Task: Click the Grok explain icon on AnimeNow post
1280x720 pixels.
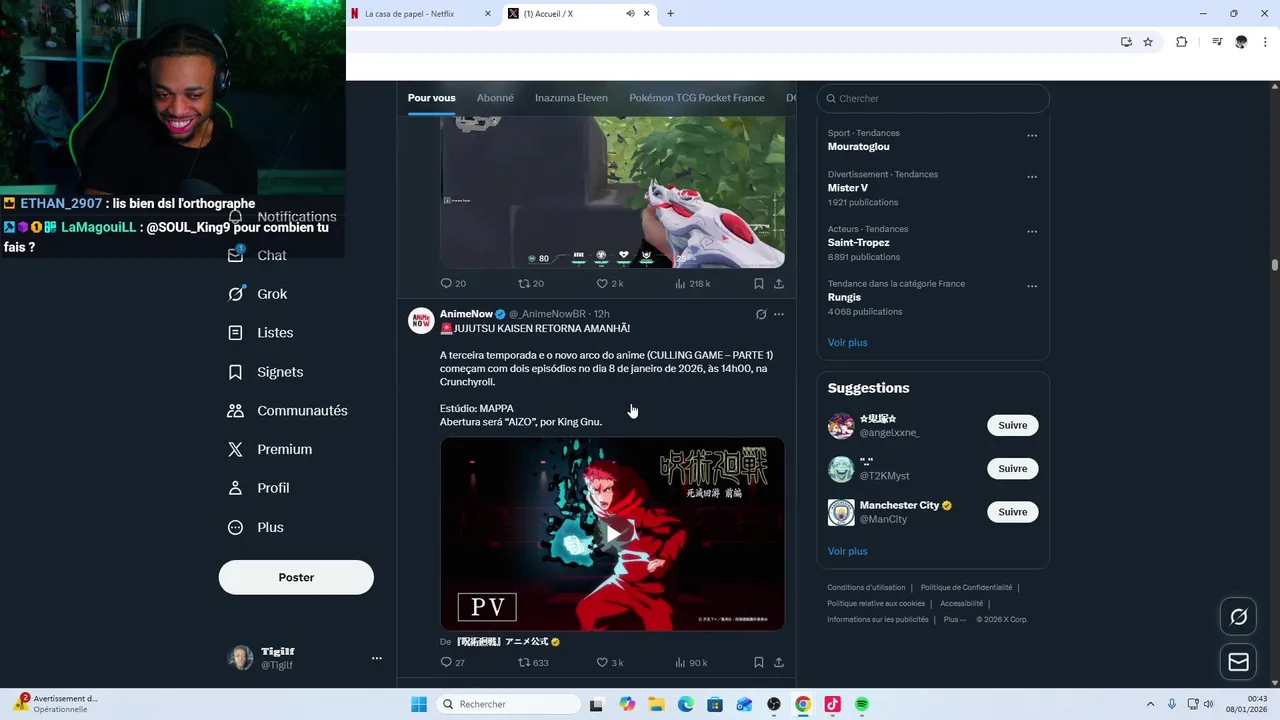Action: coord(761,314)
